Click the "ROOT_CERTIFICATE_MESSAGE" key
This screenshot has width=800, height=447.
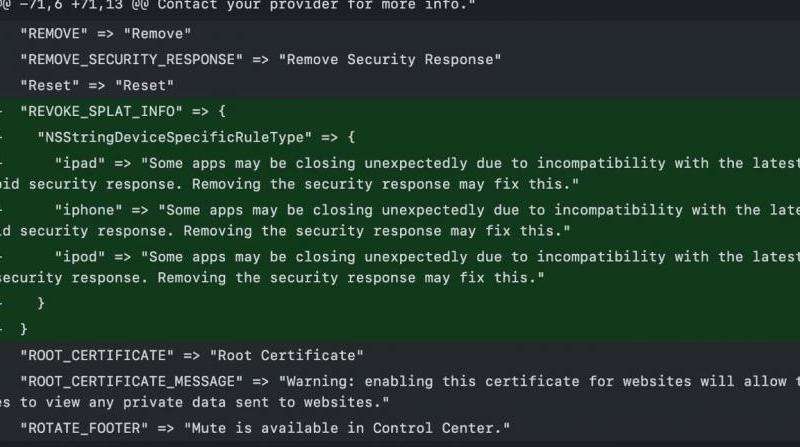[x=131, y=381]
